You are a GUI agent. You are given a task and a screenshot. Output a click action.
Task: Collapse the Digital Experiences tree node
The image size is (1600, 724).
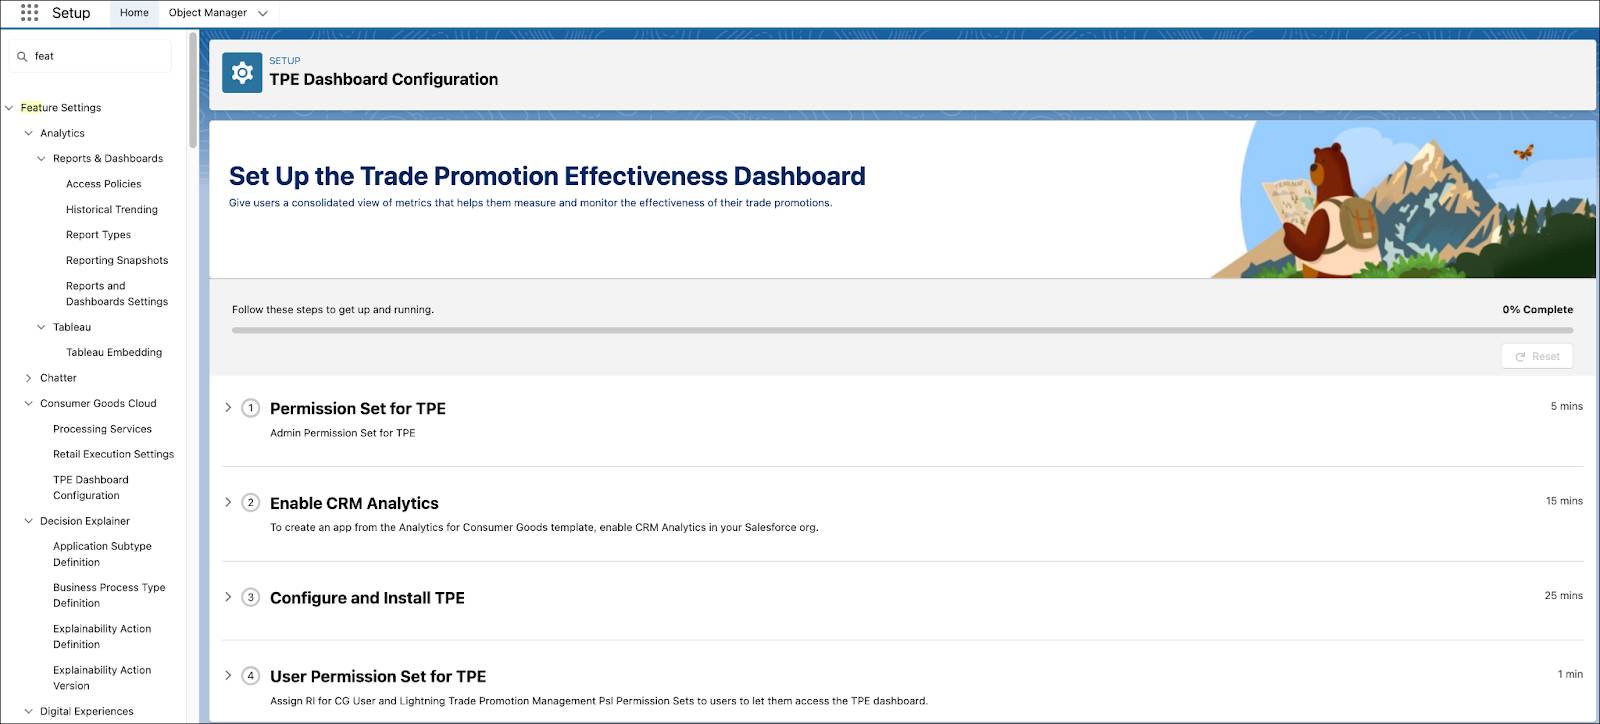(x=28, y=712)
